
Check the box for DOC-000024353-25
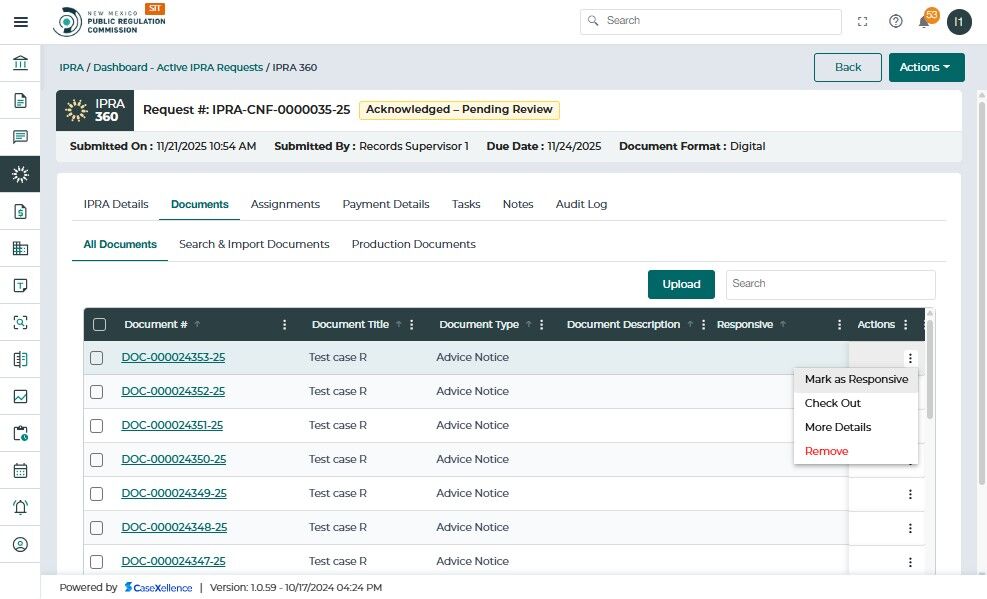tap(97, 358)
